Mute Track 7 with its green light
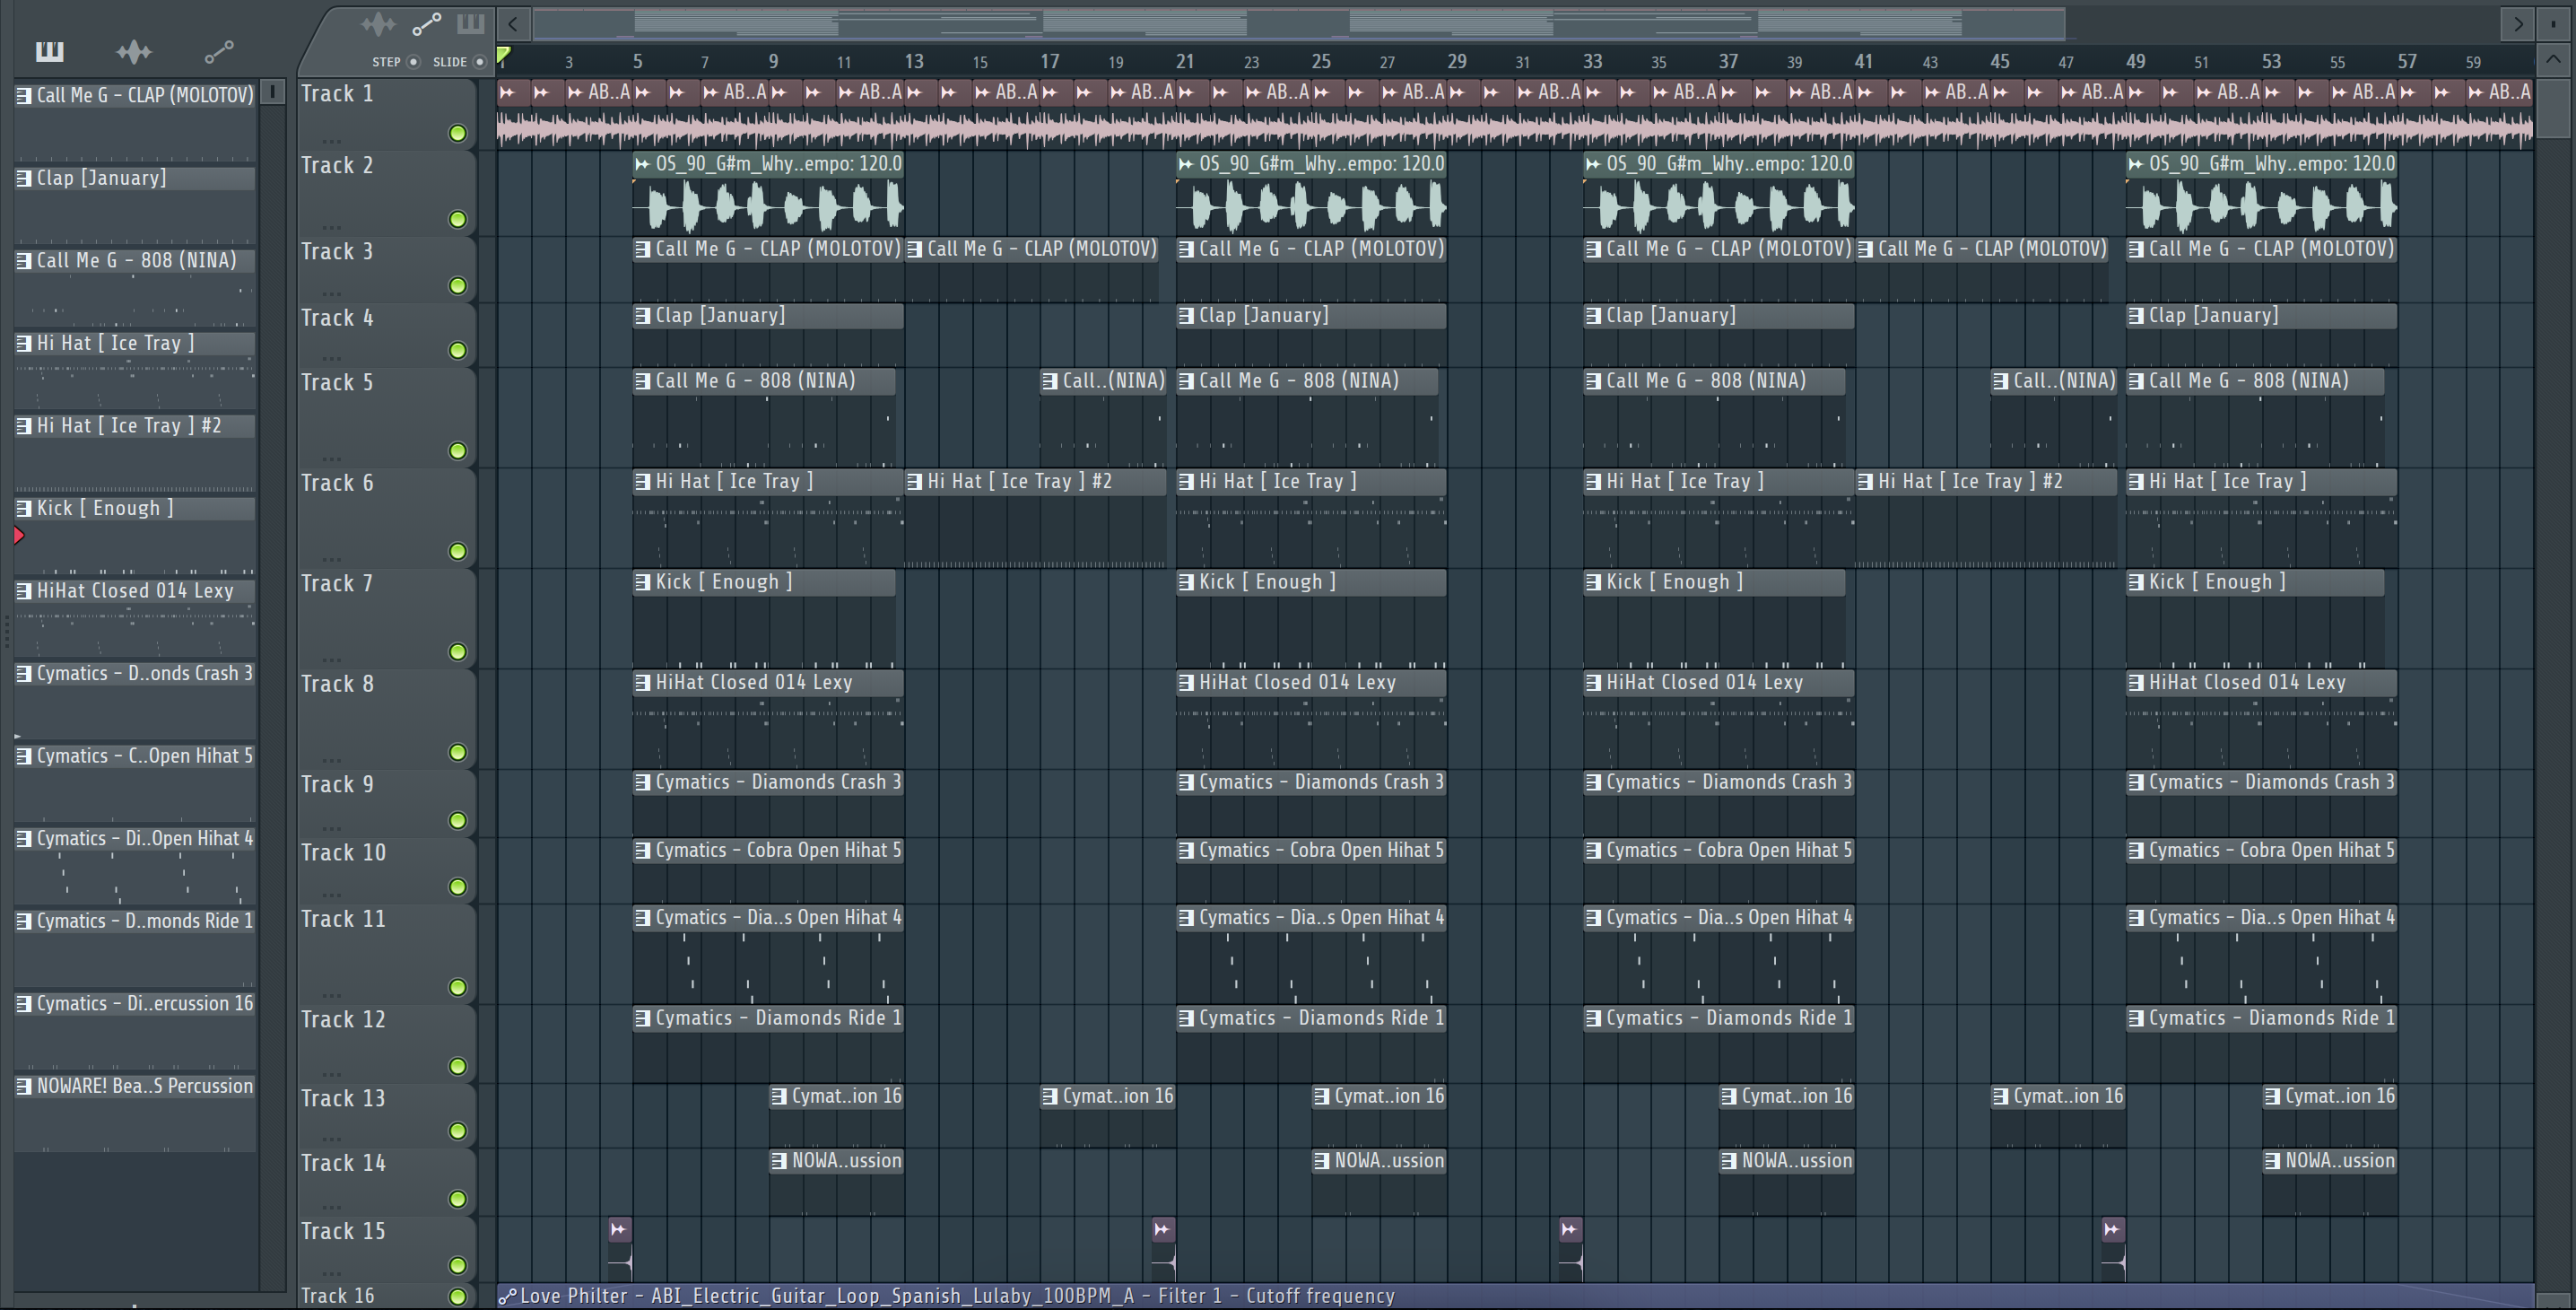This screenshot has height=1310, width=2576. point(457,652)
